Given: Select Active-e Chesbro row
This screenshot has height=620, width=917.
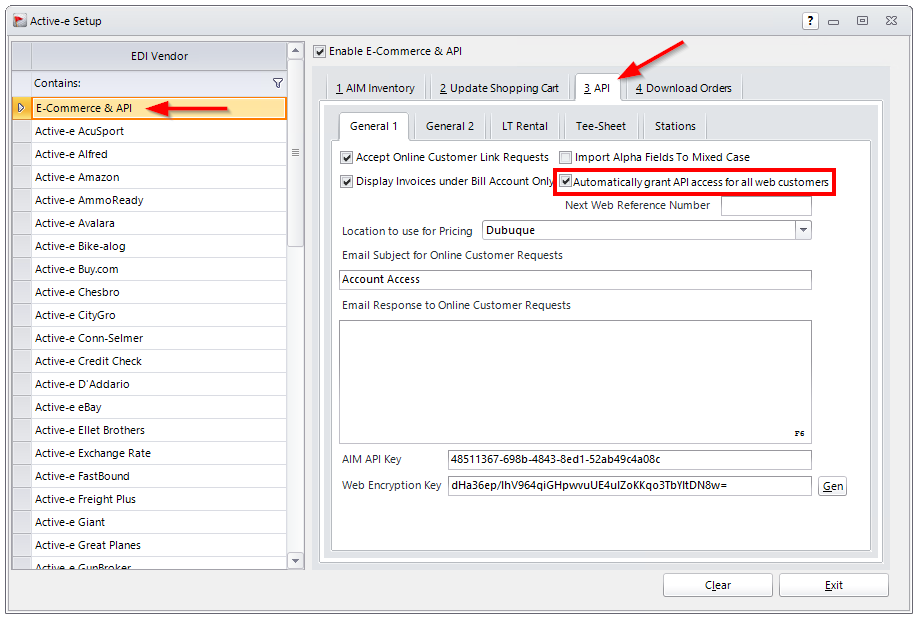Looking at the screenshot, I should [158, 292].
